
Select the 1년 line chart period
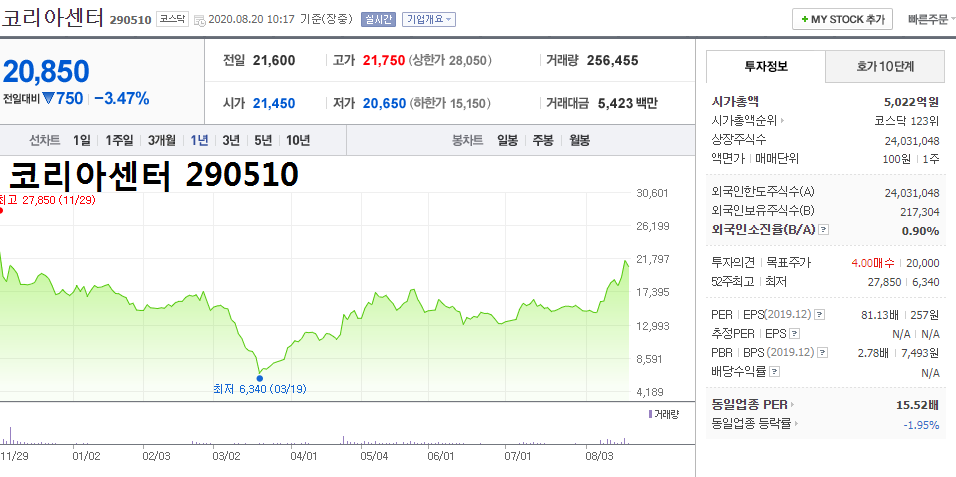click(199, 140)
